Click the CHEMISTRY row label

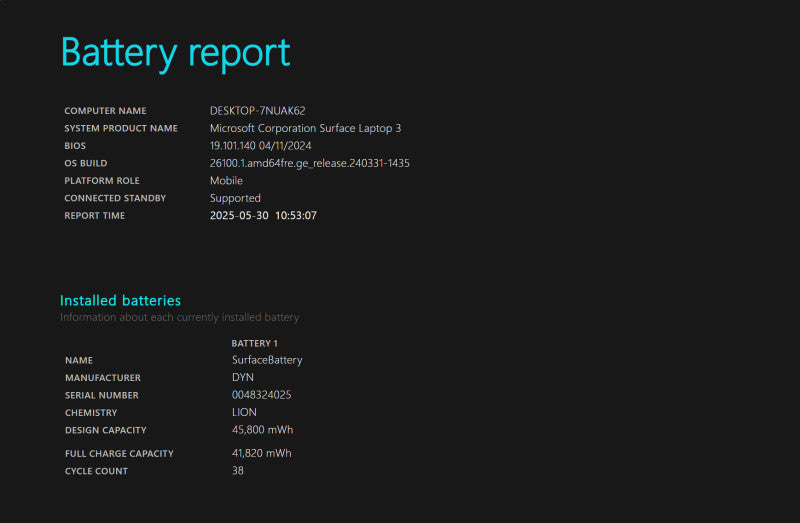coord(91,413)
